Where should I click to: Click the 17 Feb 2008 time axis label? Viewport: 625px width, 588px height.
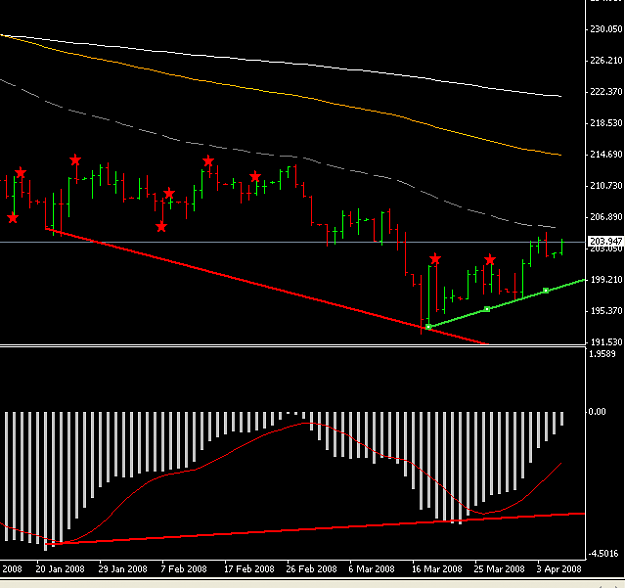point(249,569)
